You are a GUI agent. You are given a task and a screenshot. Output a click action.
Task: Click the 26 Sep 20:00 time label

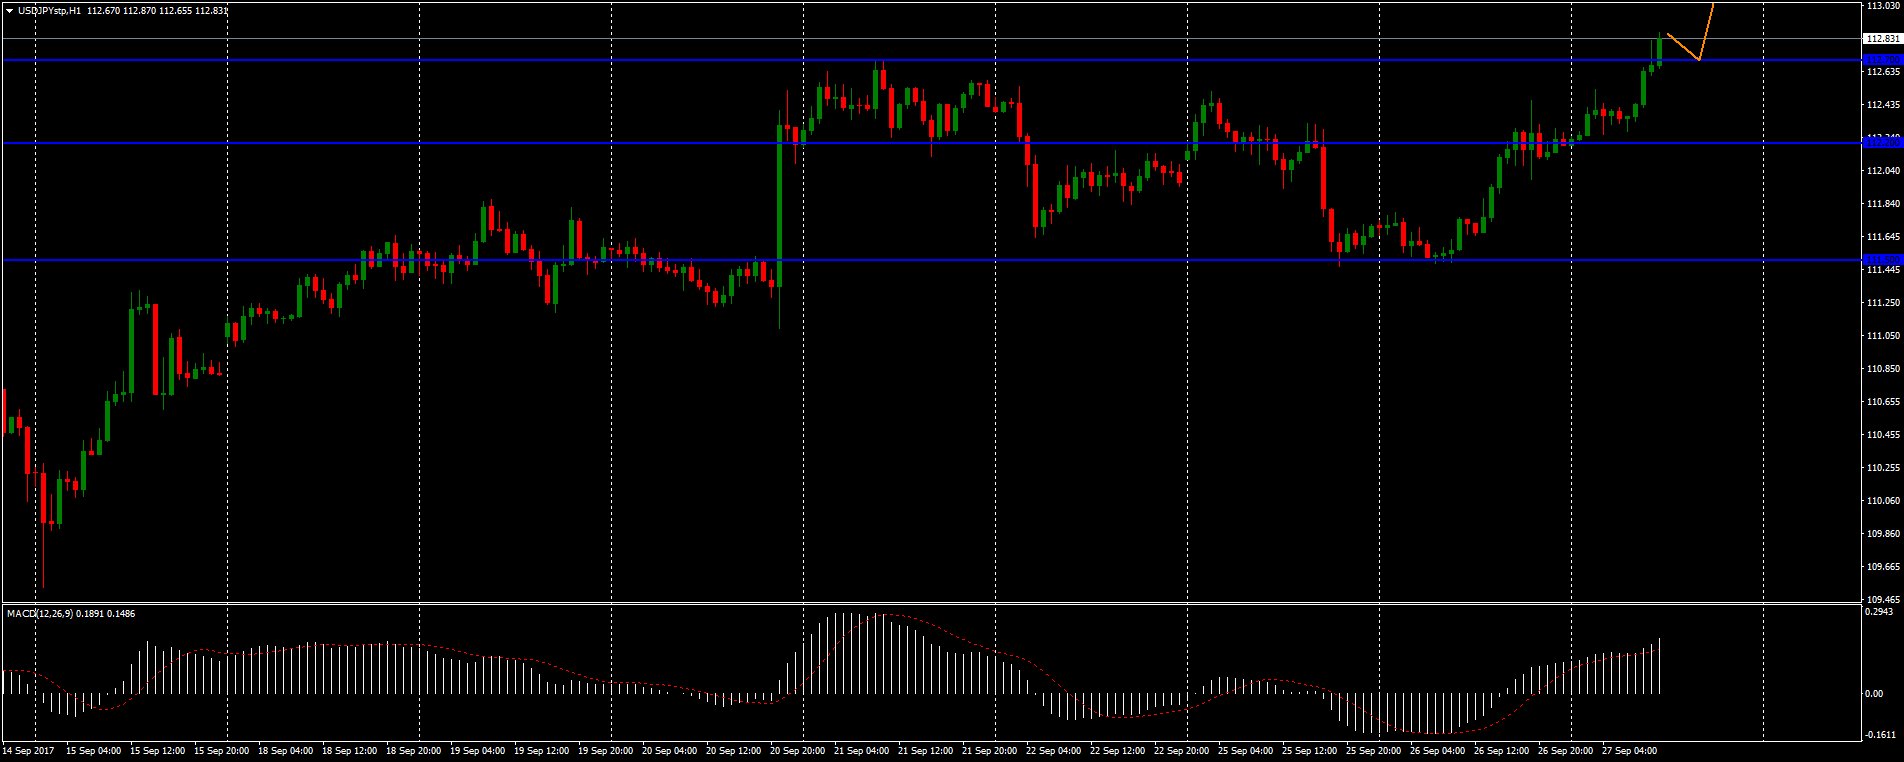click(1566, 750)
